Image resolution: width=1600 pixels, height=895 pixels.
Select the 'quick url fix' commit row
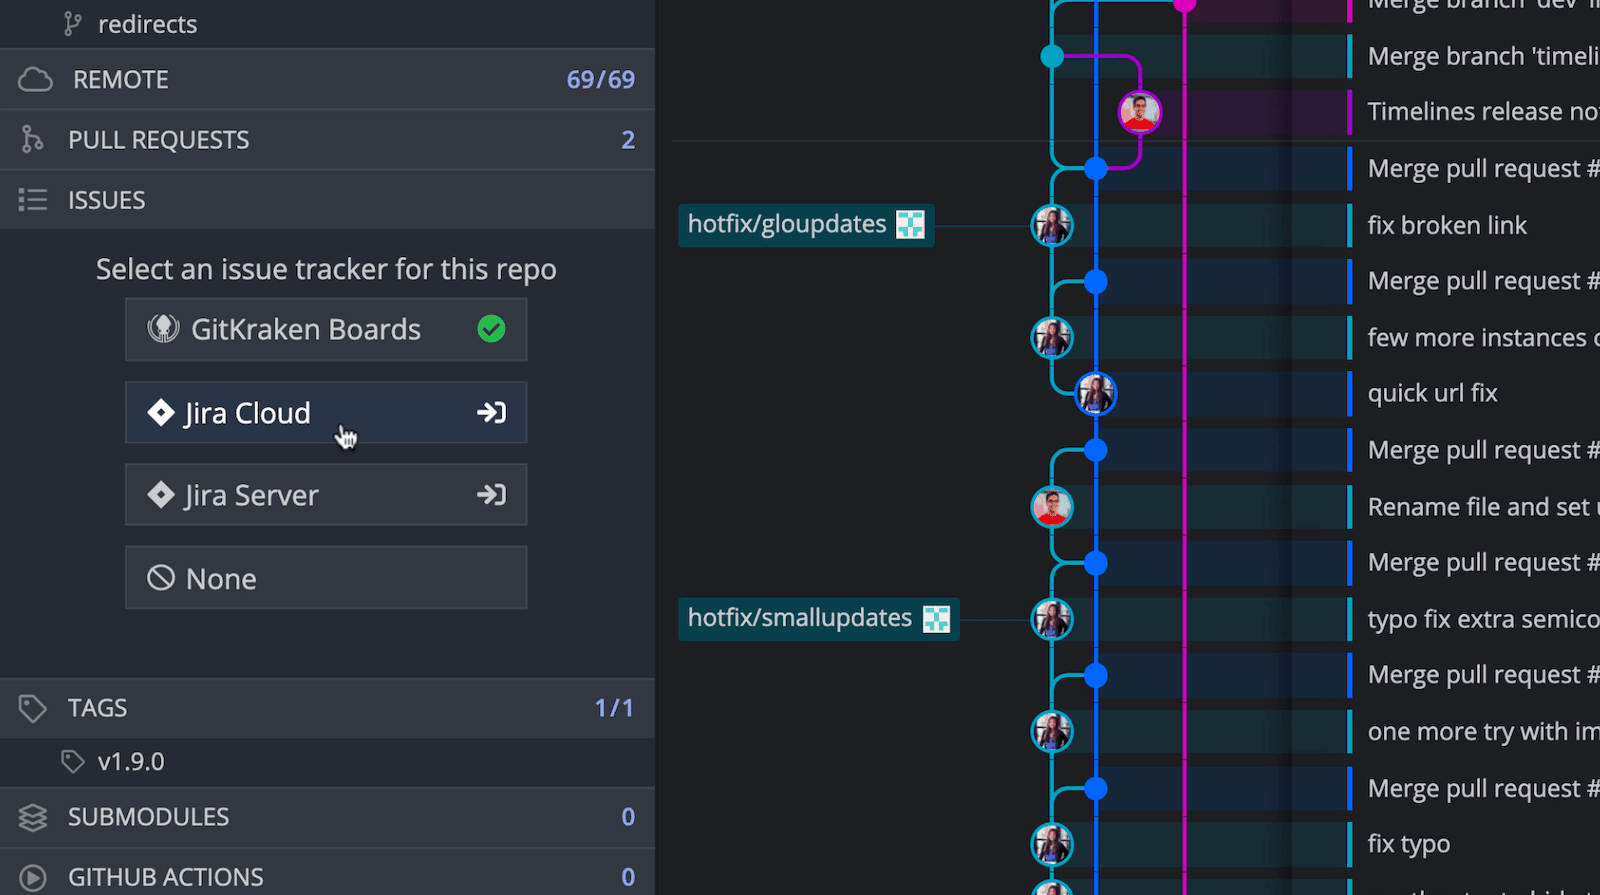click(x=1432, y=394)
